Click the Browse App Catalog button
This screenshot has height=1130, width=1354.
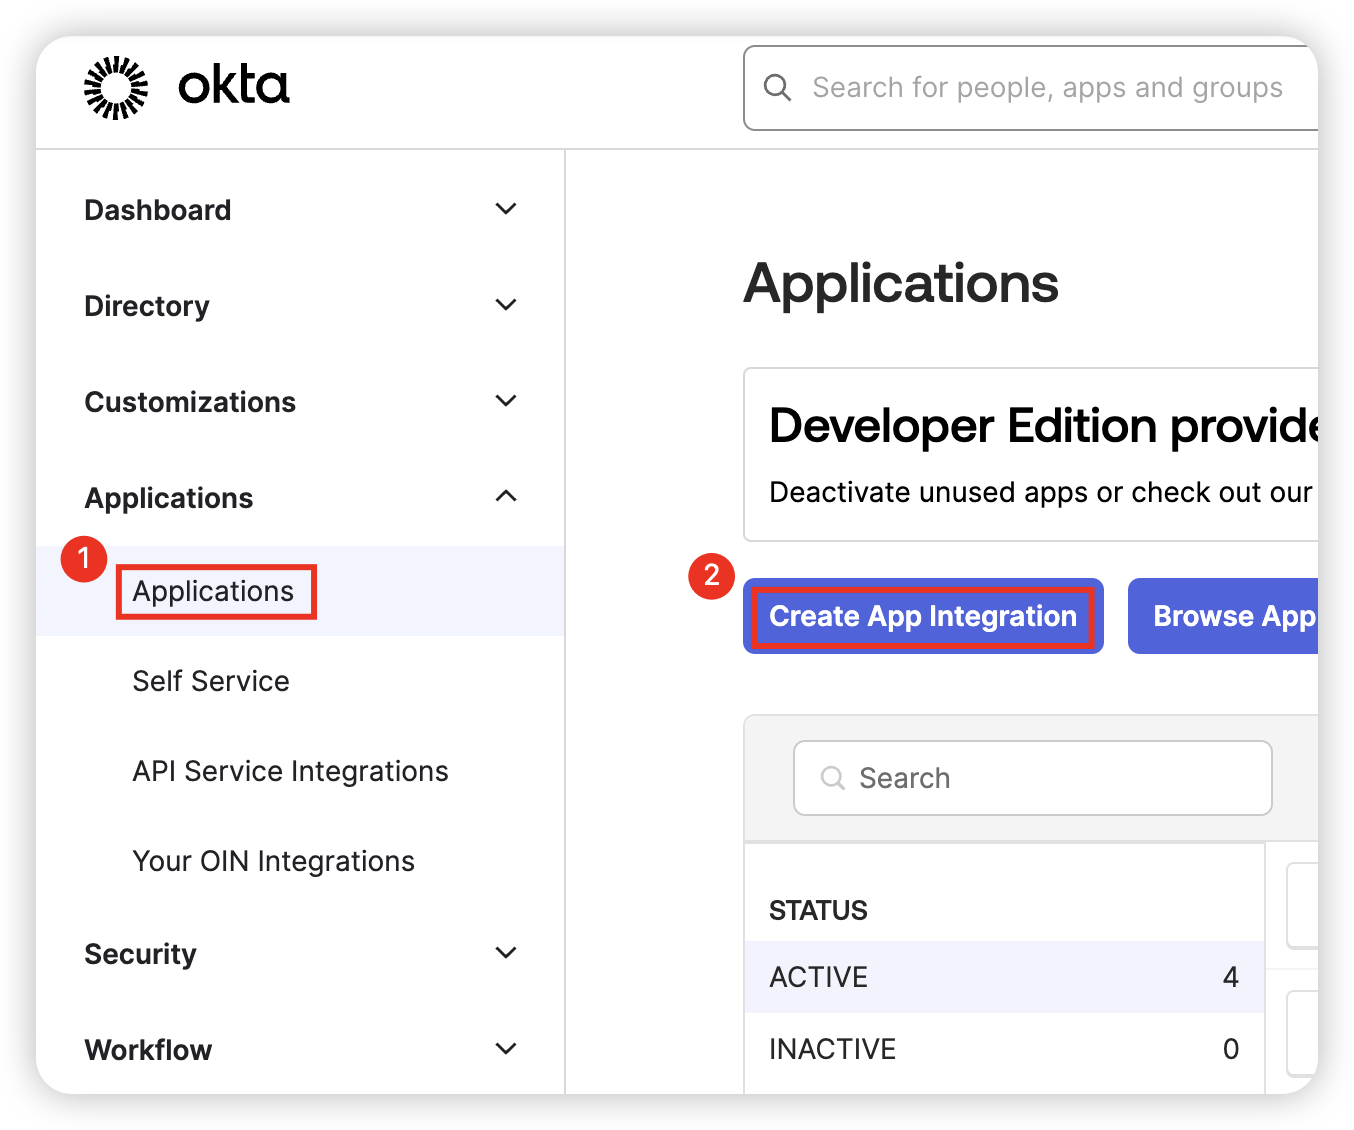1223,616
